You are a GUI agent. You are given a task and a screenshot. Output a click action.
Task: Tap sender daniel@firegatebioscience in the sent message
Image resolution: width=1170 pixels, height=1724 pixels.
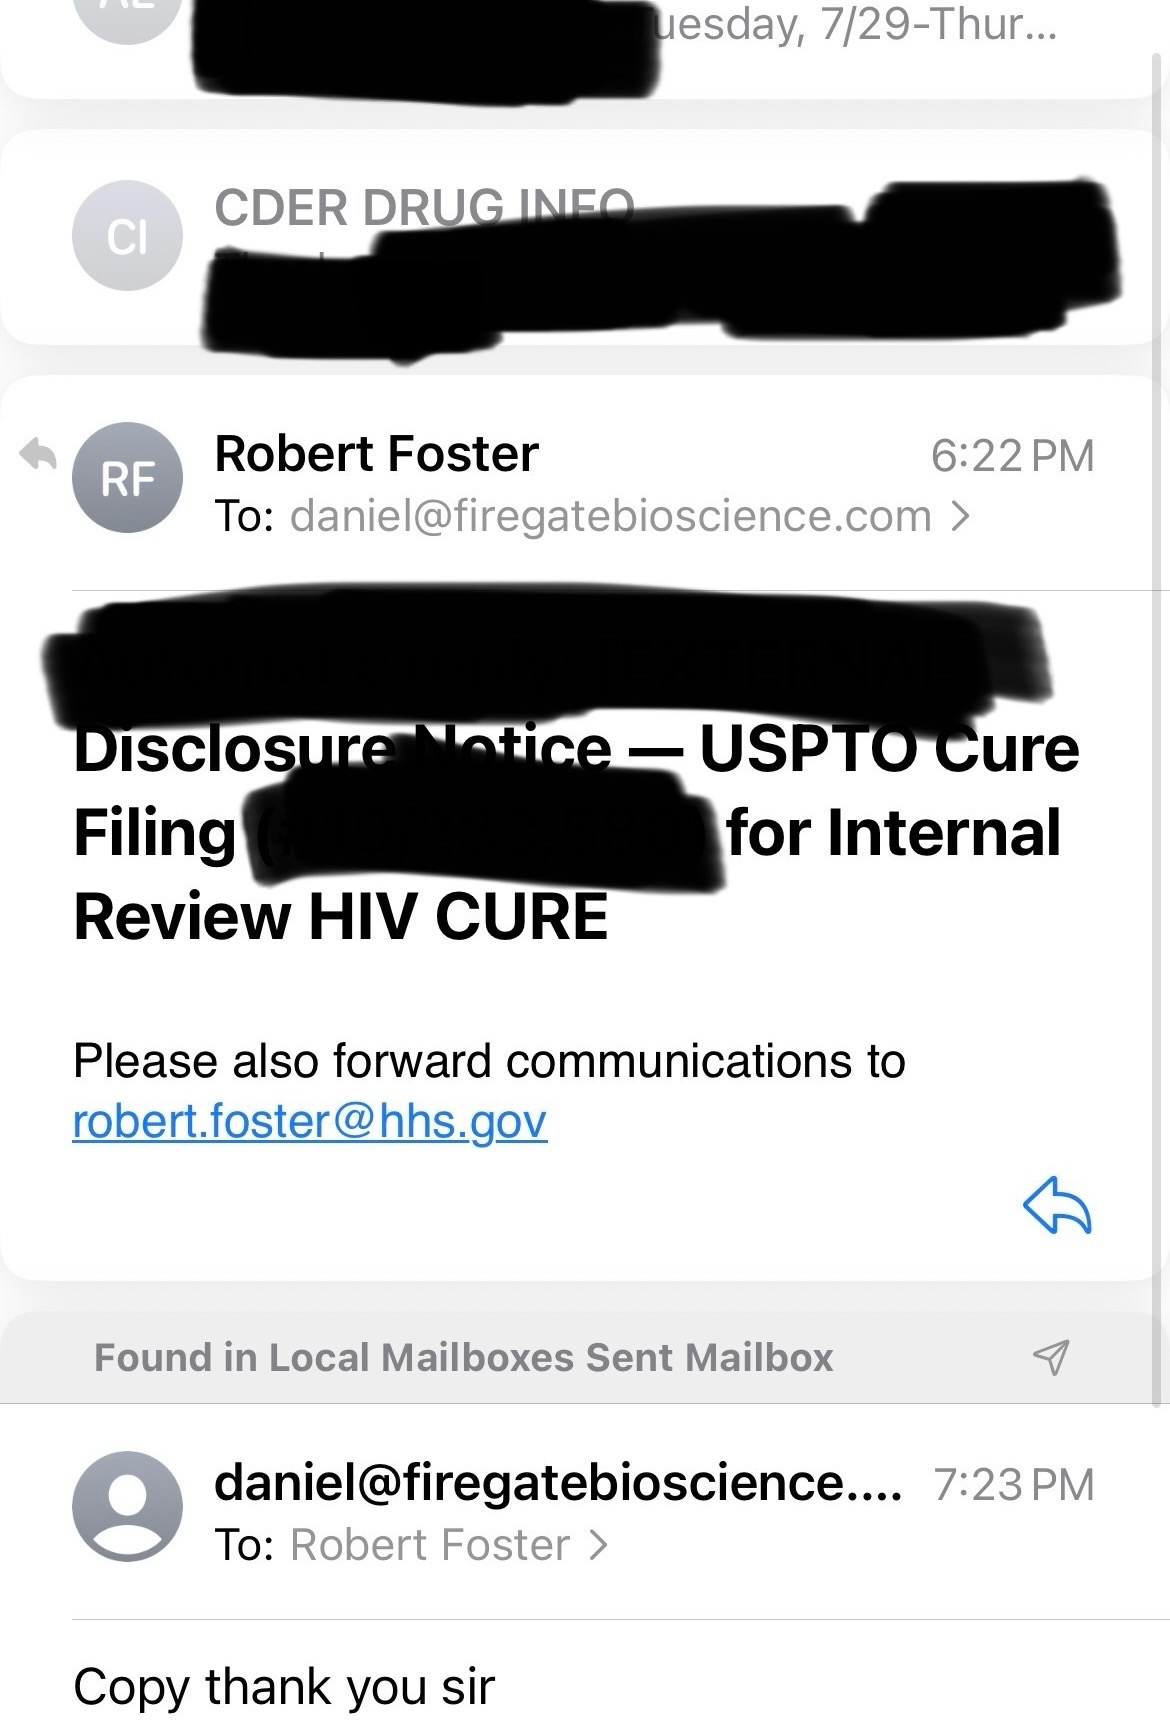(x=558, y=1484)
